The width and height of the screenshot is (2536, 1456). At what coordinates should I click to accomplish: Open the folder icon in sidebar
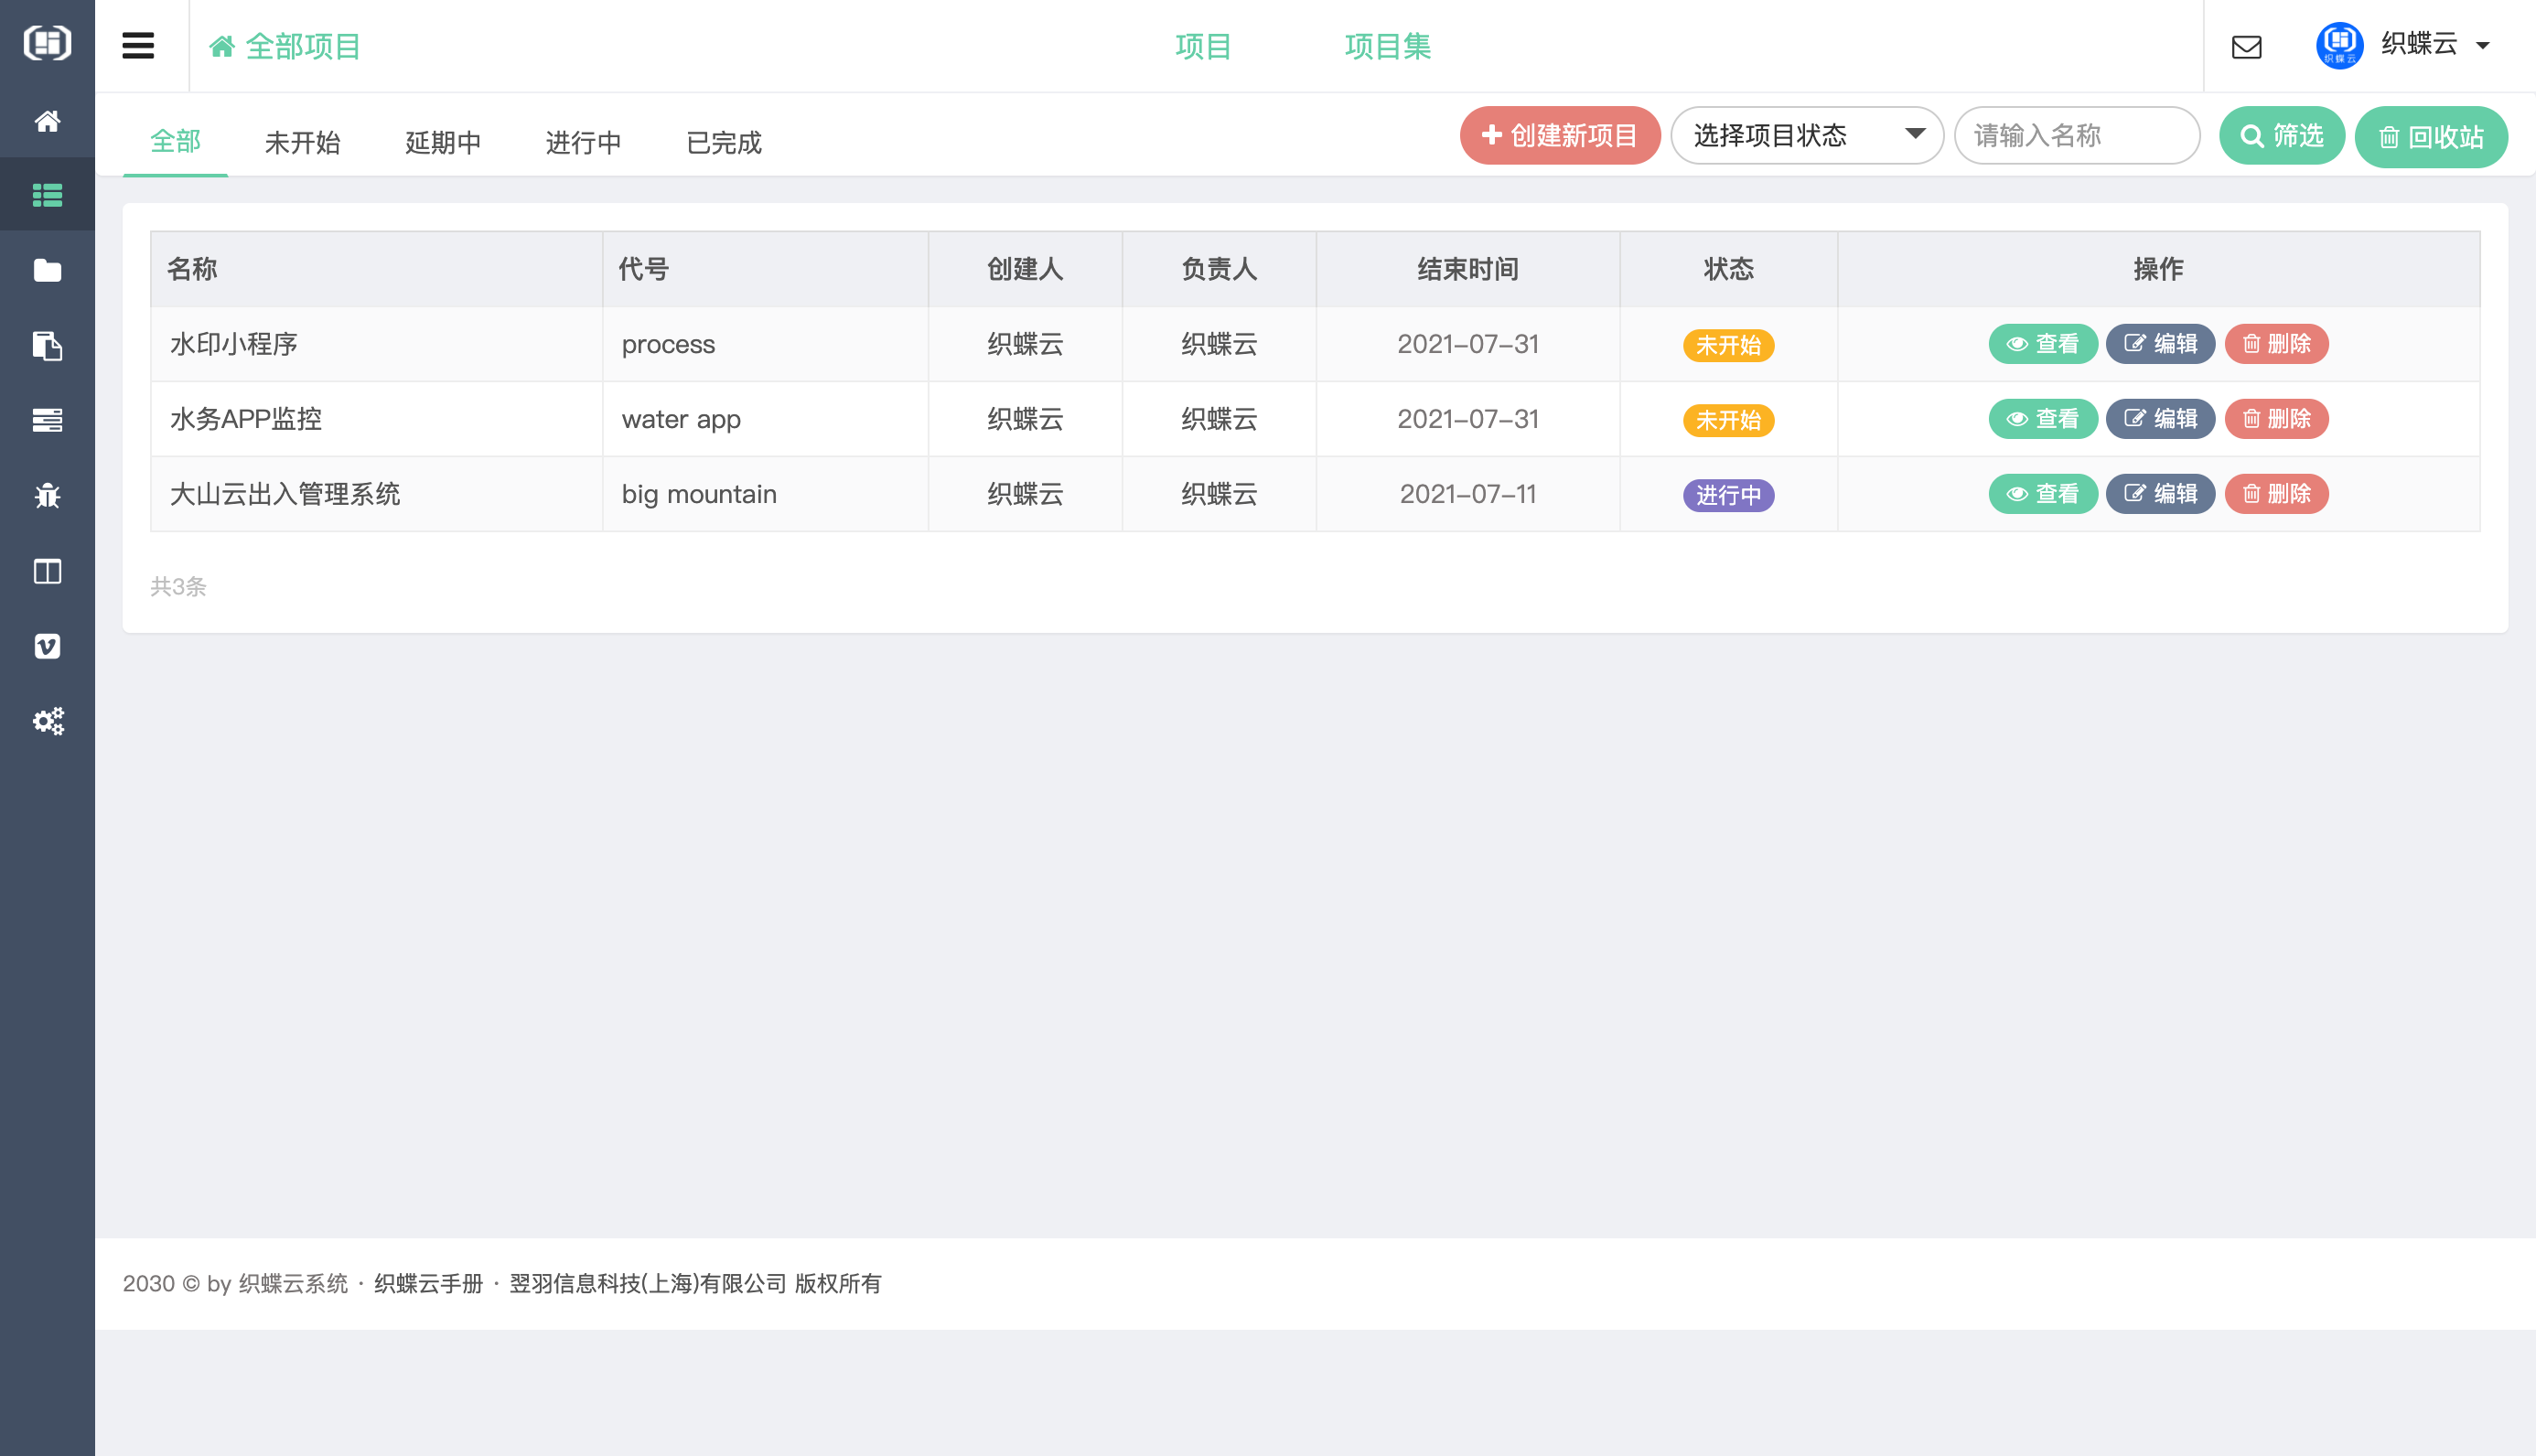(x=47, y=270)
